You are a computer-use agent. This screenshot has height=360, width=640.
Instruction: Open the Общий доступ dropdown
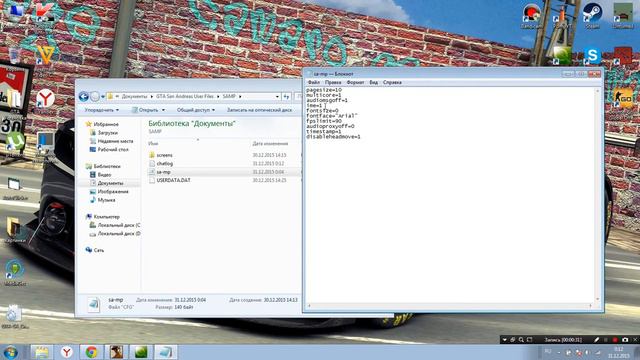(196, 110)
